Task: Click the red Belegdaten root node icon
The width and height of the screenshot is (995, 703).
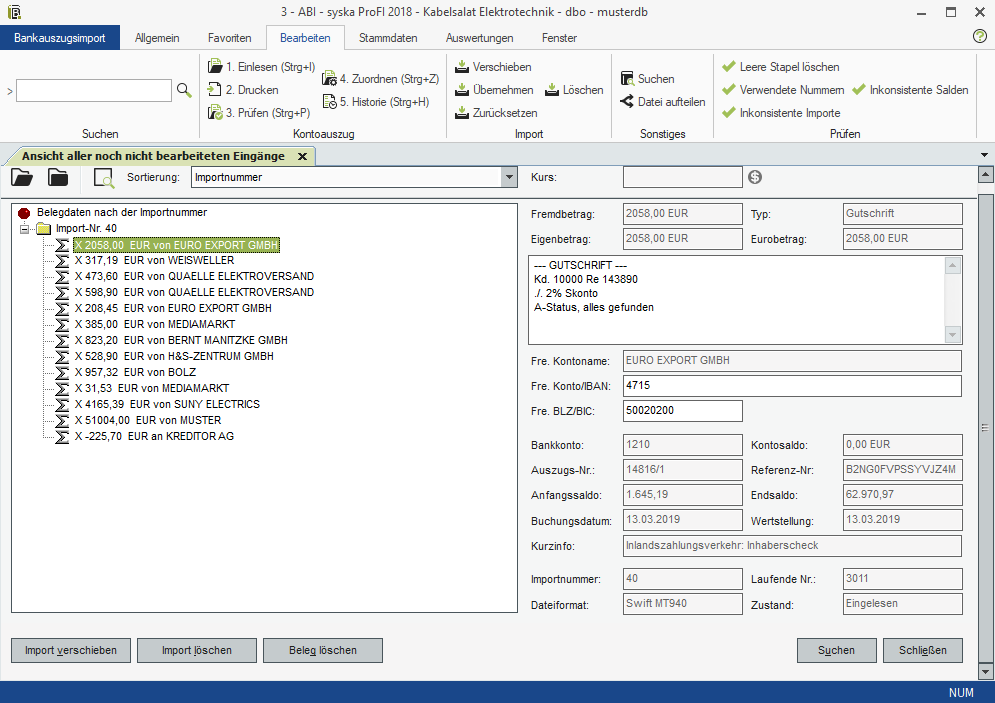Action: point(24,213)
